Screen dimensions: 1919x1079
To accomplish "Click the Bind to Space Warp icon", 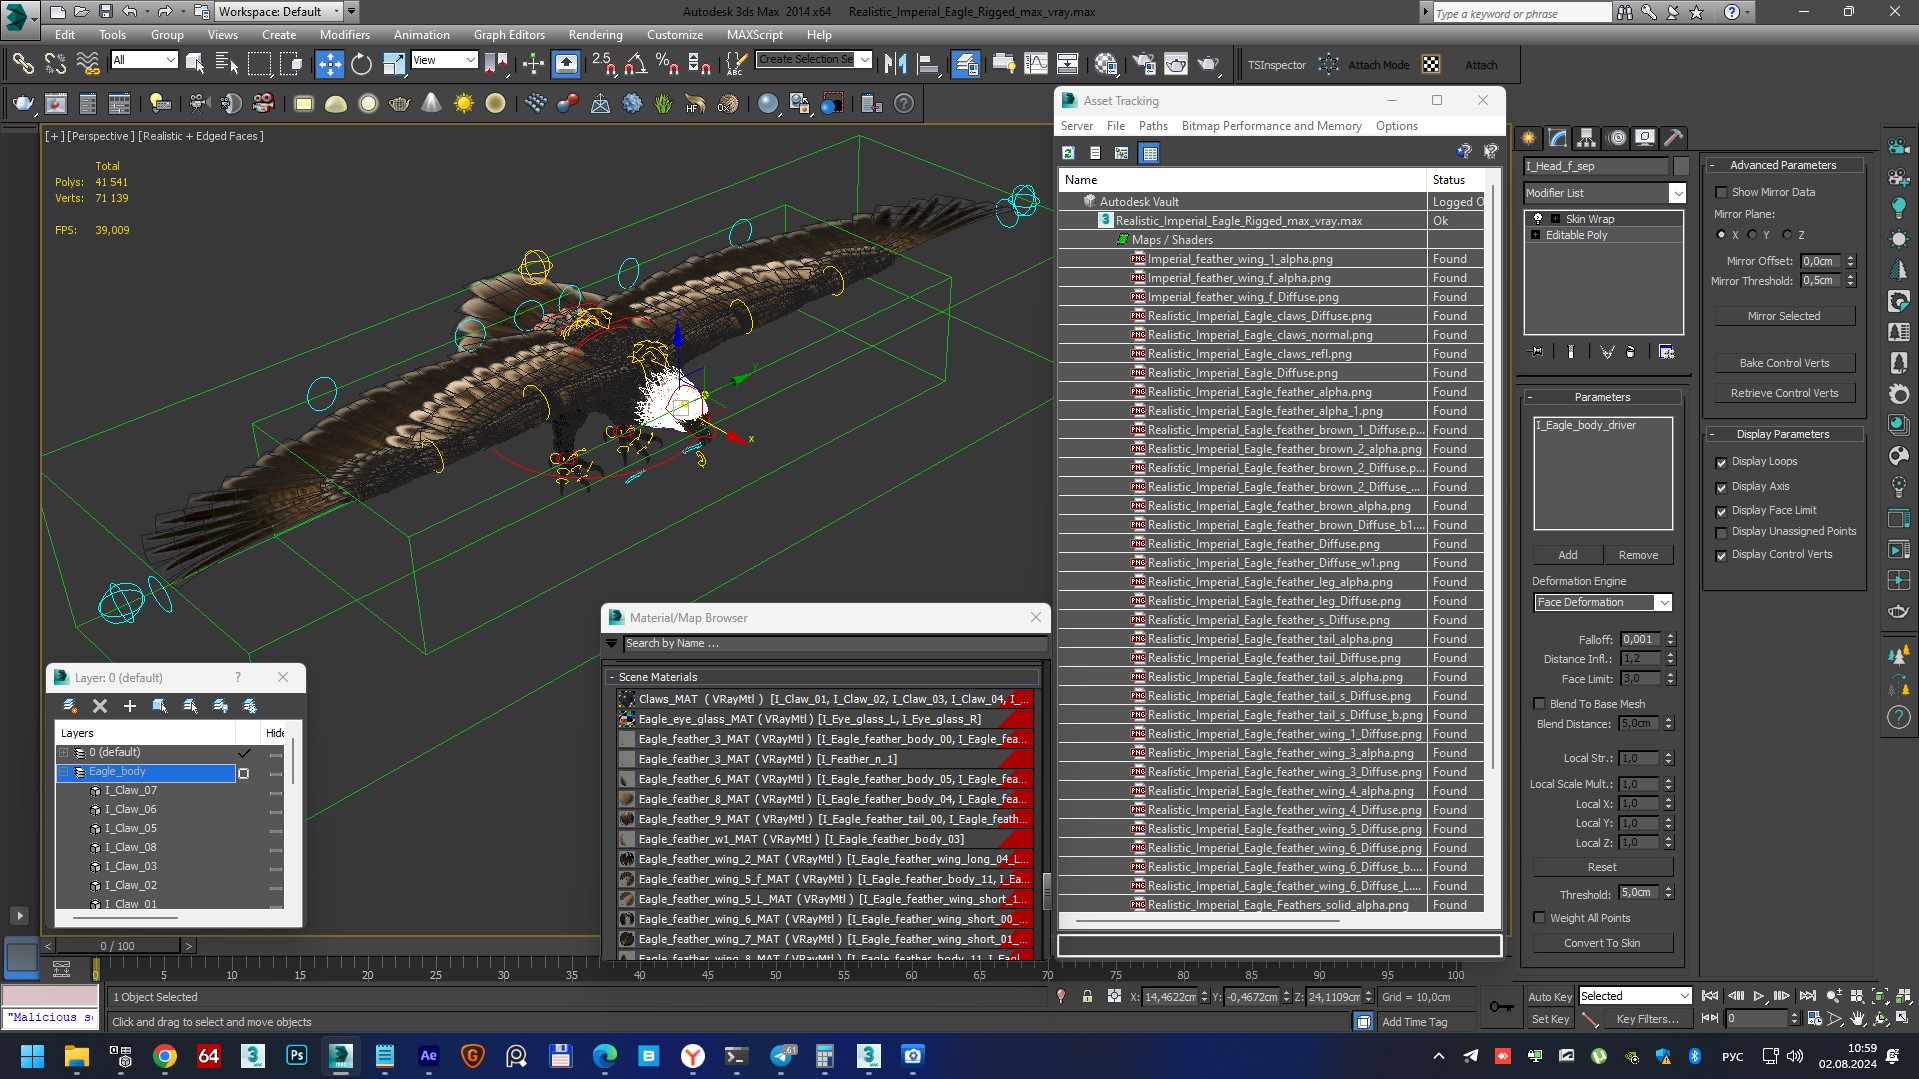I will click(88, 65).
